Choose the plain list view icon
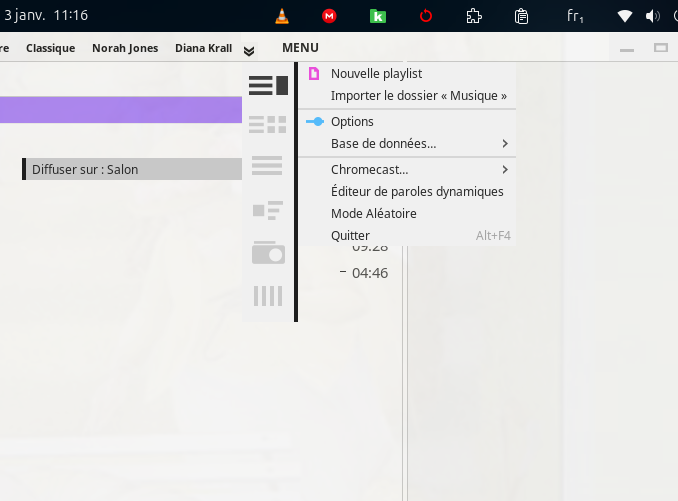 (268, 166)
